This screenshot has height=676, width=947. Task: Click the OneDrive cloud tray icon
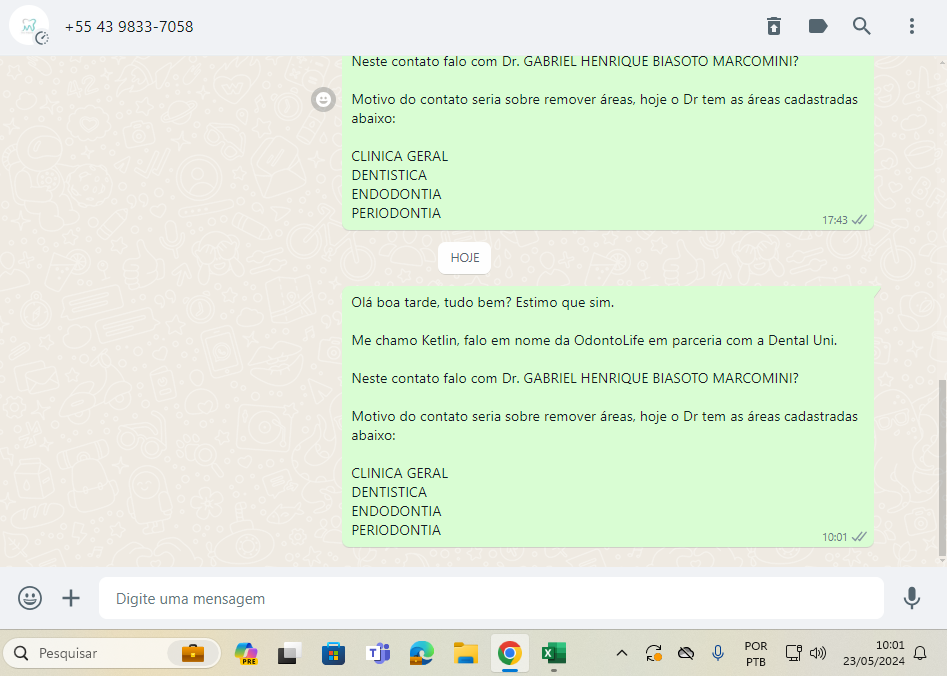(x=685, y=653)
